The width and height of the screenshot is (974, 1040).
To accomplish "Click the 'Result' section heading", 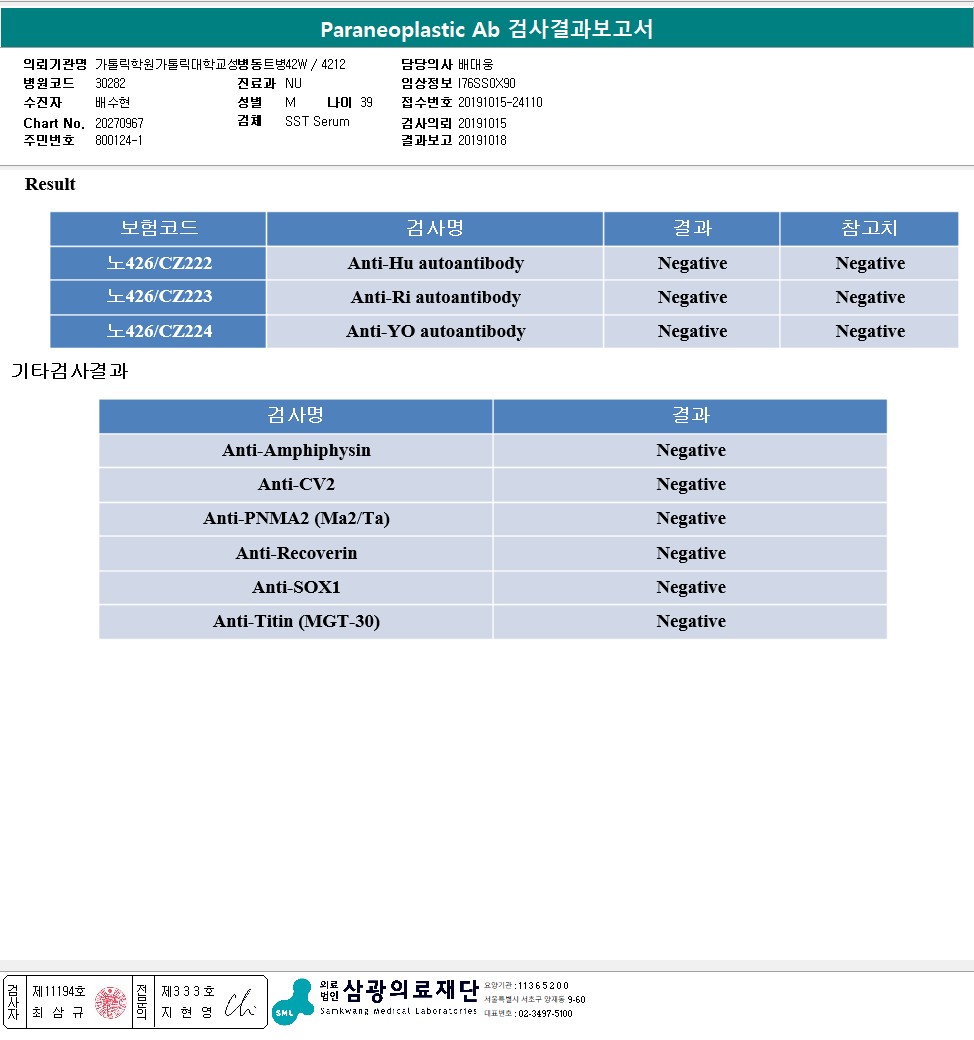I will 50,184.
